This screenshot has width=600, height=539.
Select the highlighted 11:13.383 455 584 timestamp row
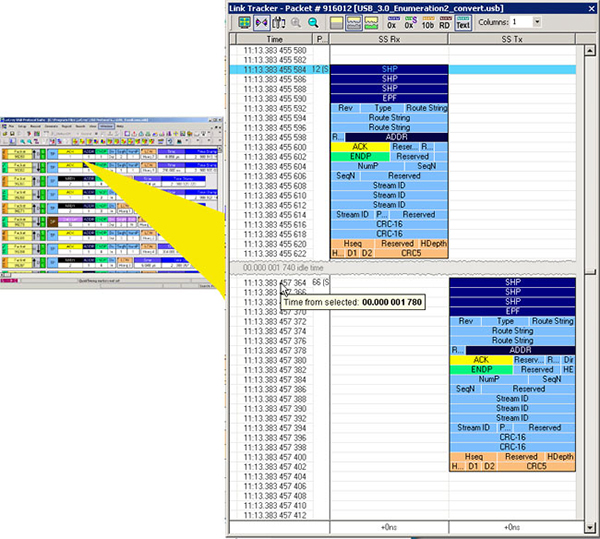tap(271, 69)
